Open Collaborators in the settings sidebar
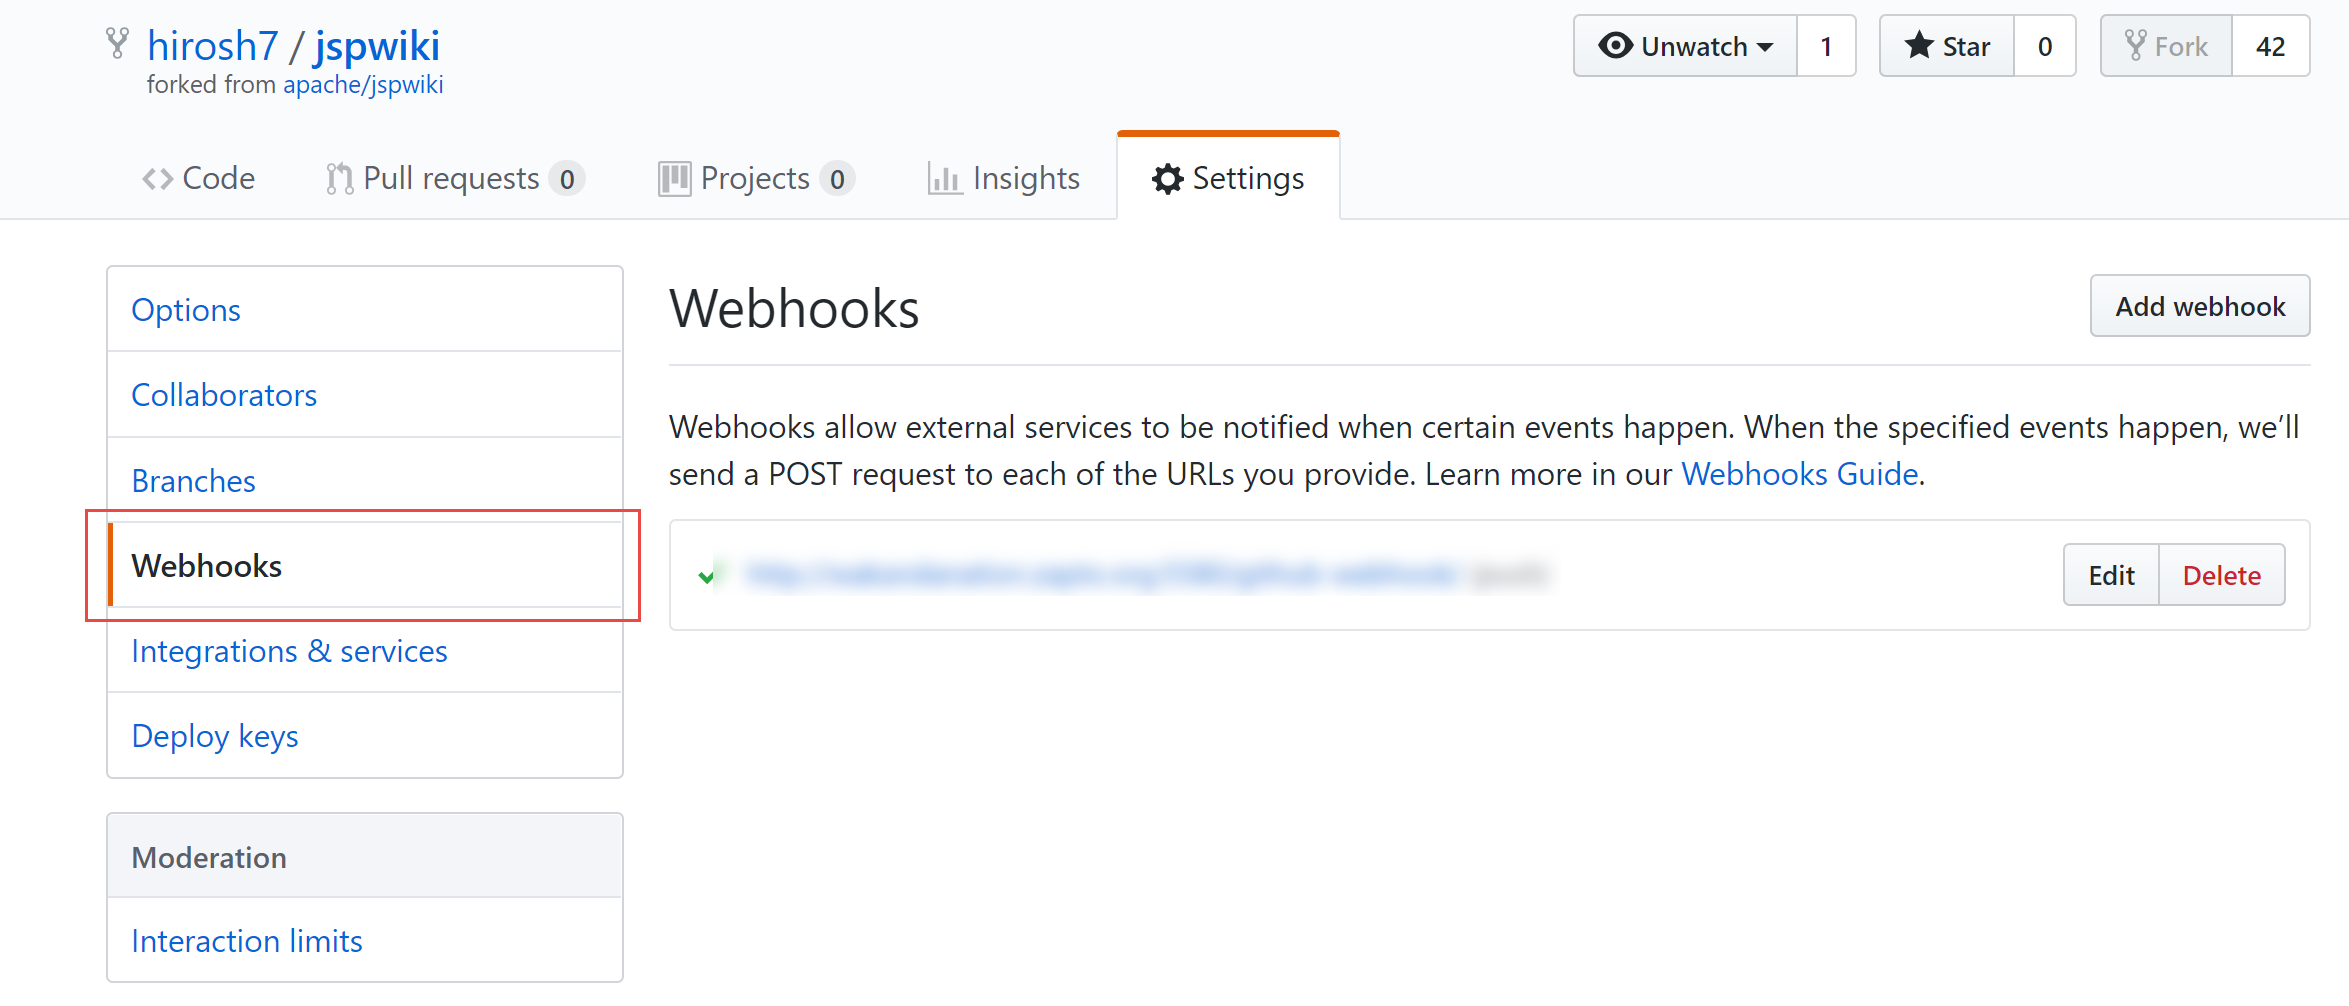The height and width of the screenshot is (1006, 2349). click(365, 395)
